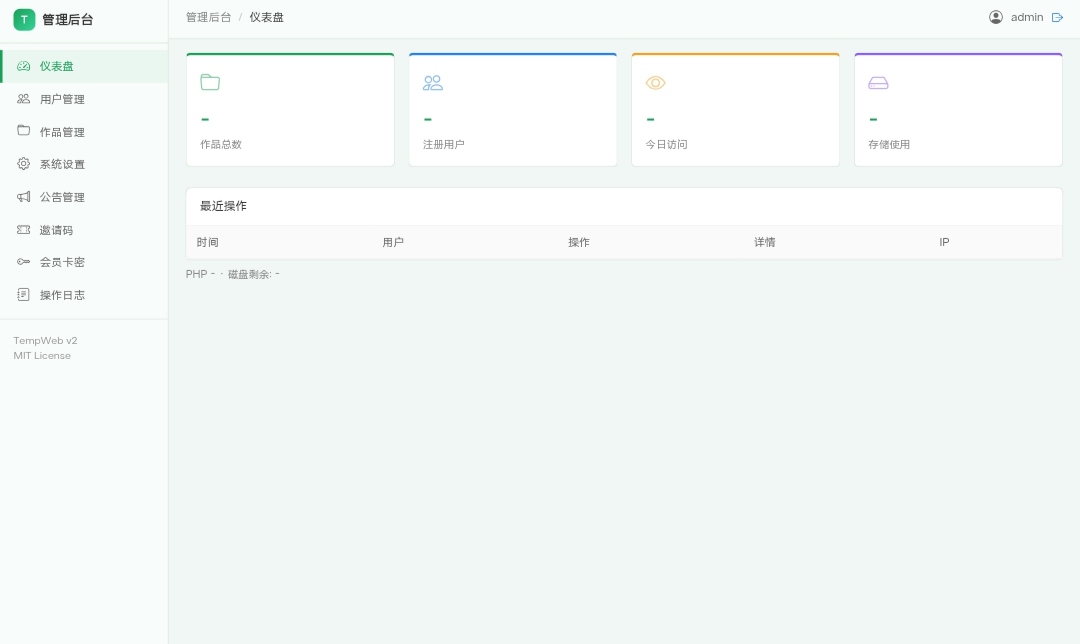Select the 作品总数 stat card label

221,144
